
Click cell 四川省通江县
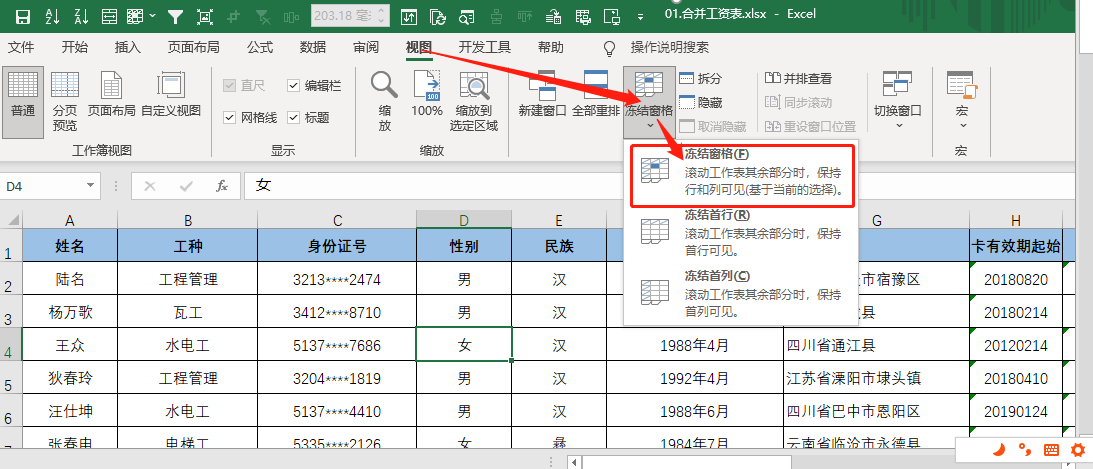point(876,345)
